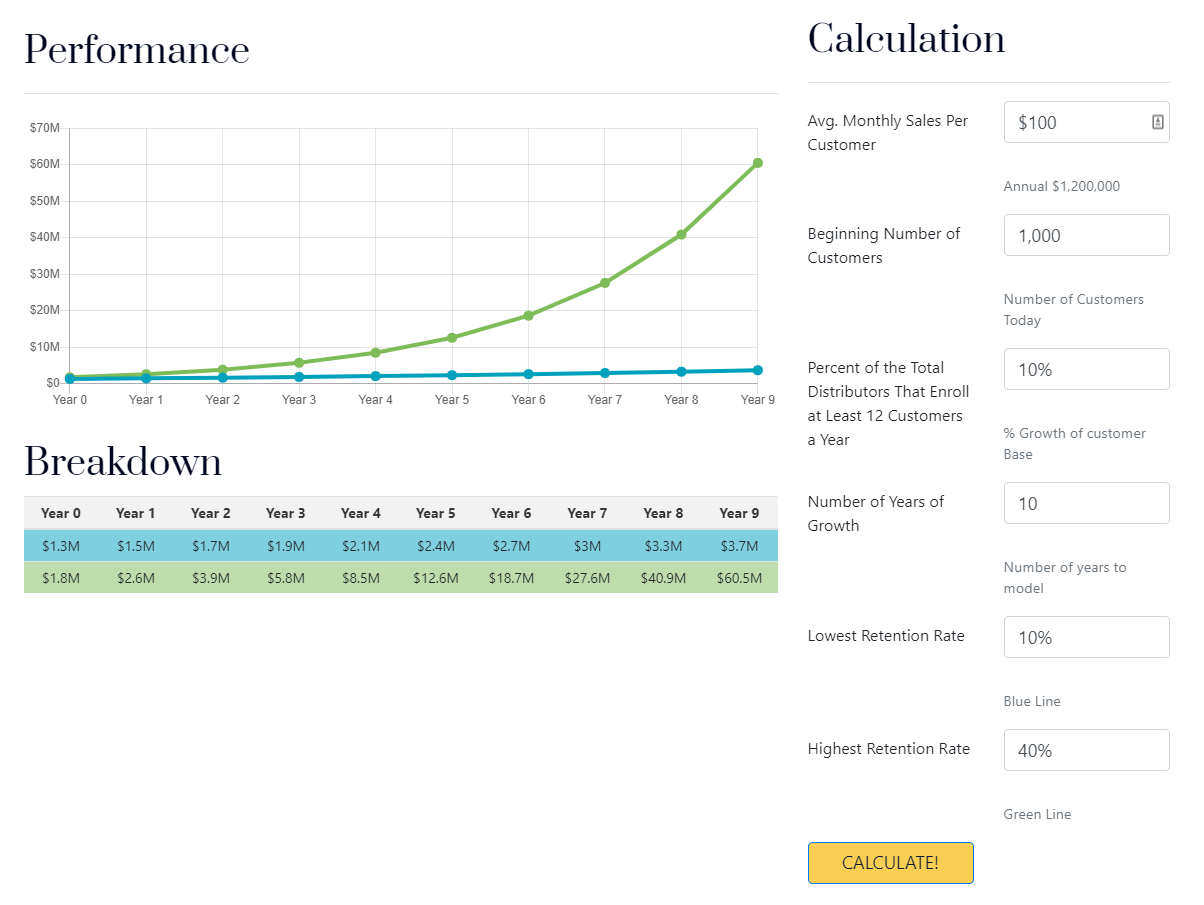Edit the Highest Retention Rate input
This screenshot has width=1204, height=905.
click(x=1086, y=751)
